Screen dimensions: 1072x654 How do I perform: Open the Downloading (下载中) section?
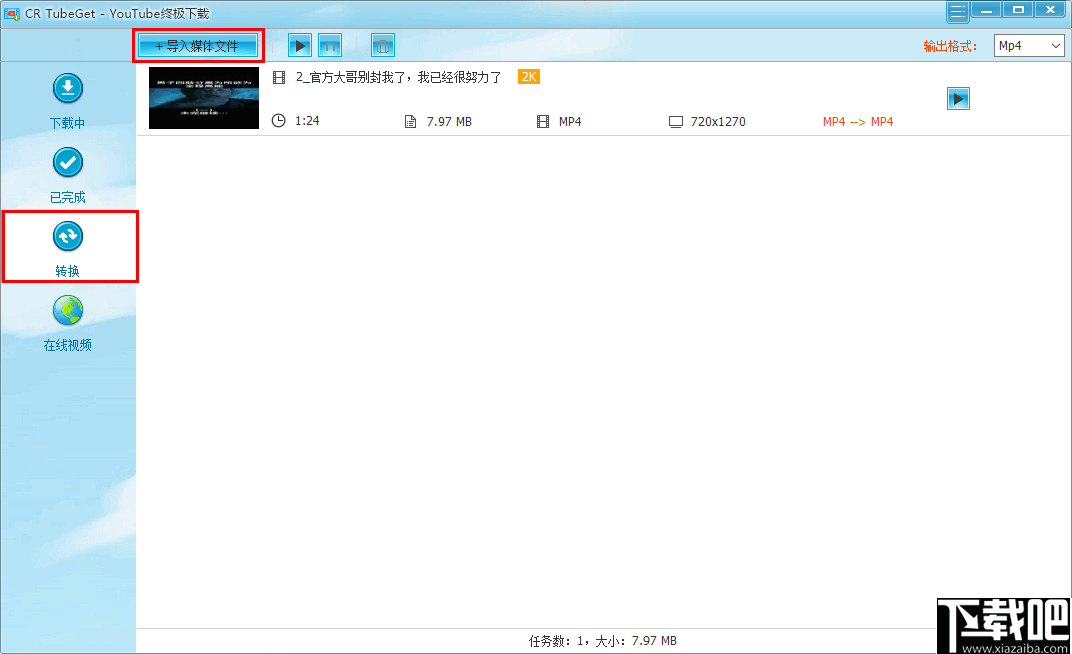[x=68, y=101]
